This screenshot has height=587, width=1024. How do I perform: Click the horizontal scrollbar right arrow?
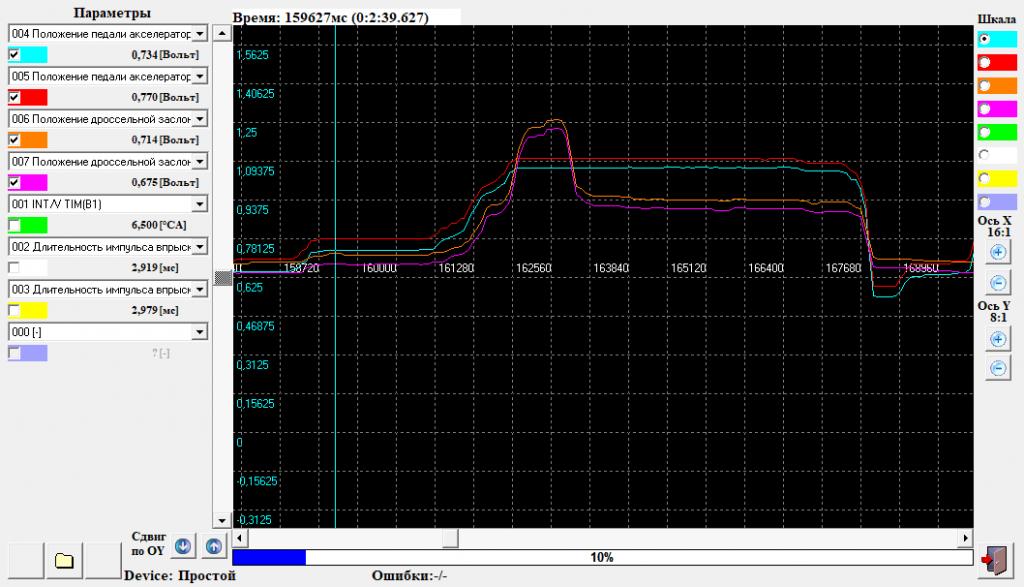pos(965,538)
